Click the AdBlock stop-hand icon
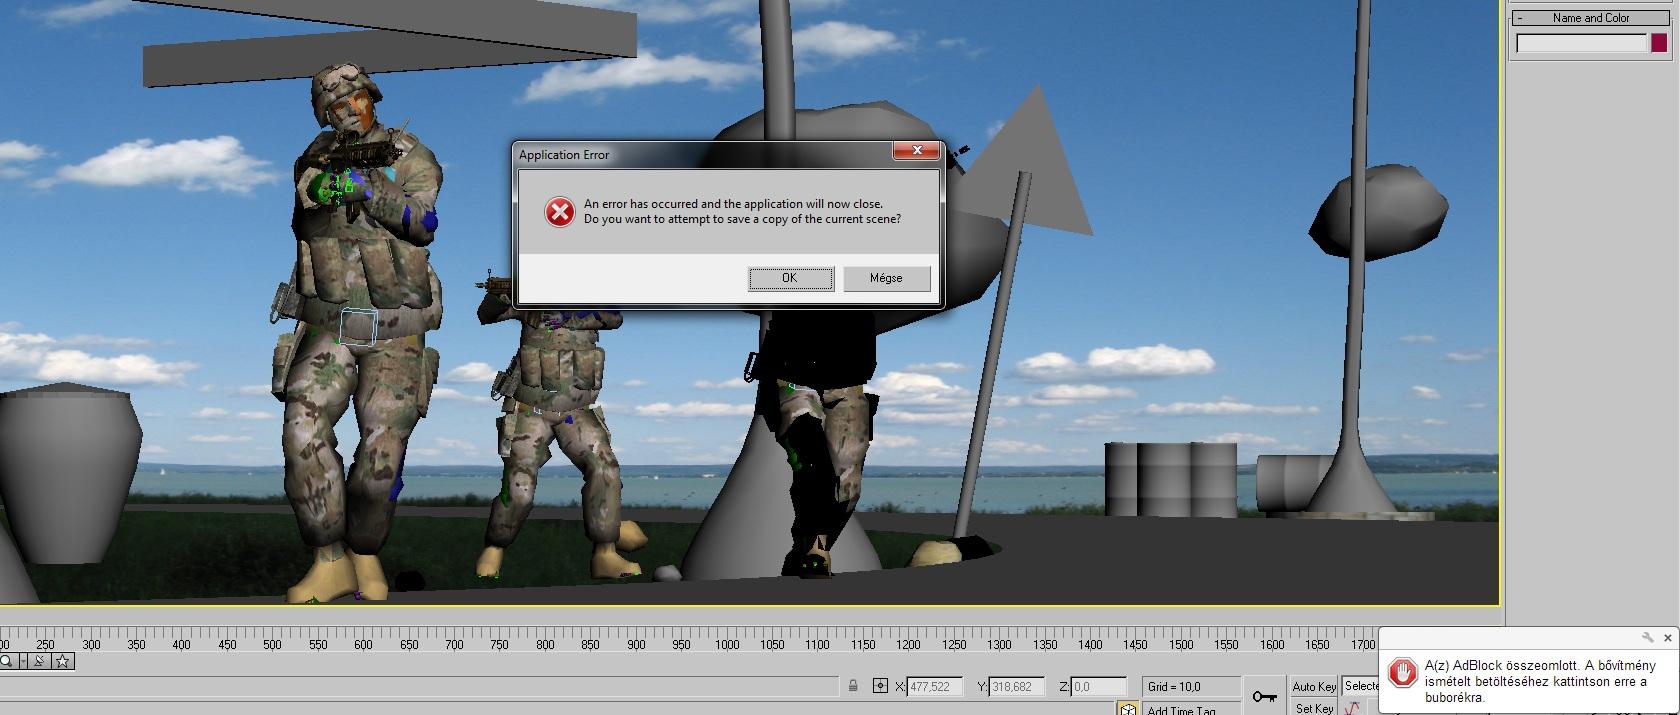Screen dimensions: 1680x715 (x=1402, y=673)
